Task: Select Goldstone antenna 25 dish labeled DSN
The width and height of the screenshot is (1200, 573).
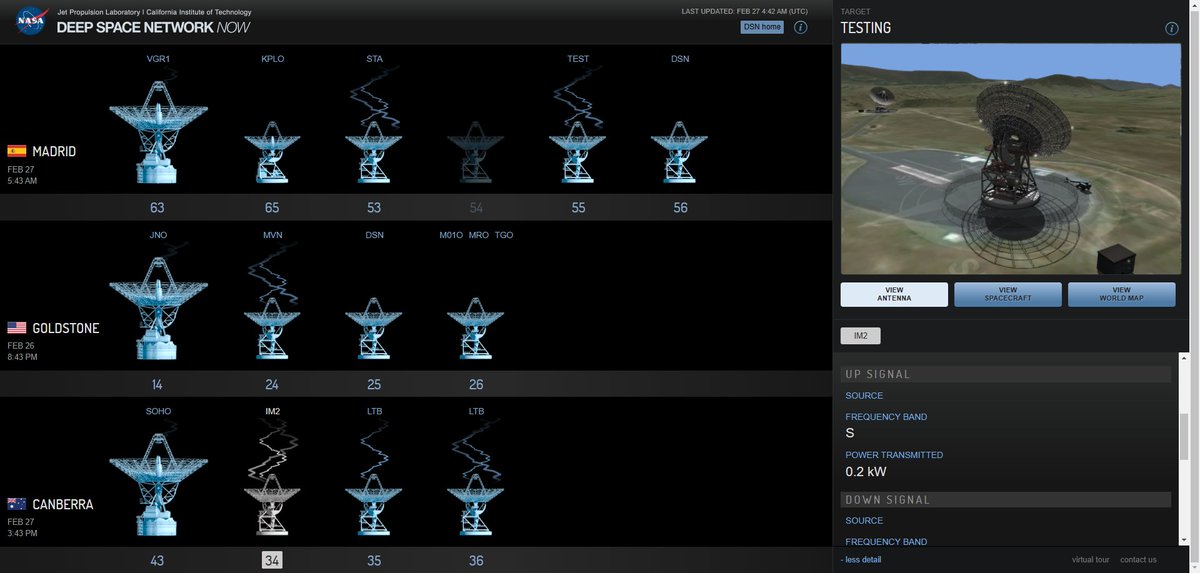Action: tap(374, 328)
